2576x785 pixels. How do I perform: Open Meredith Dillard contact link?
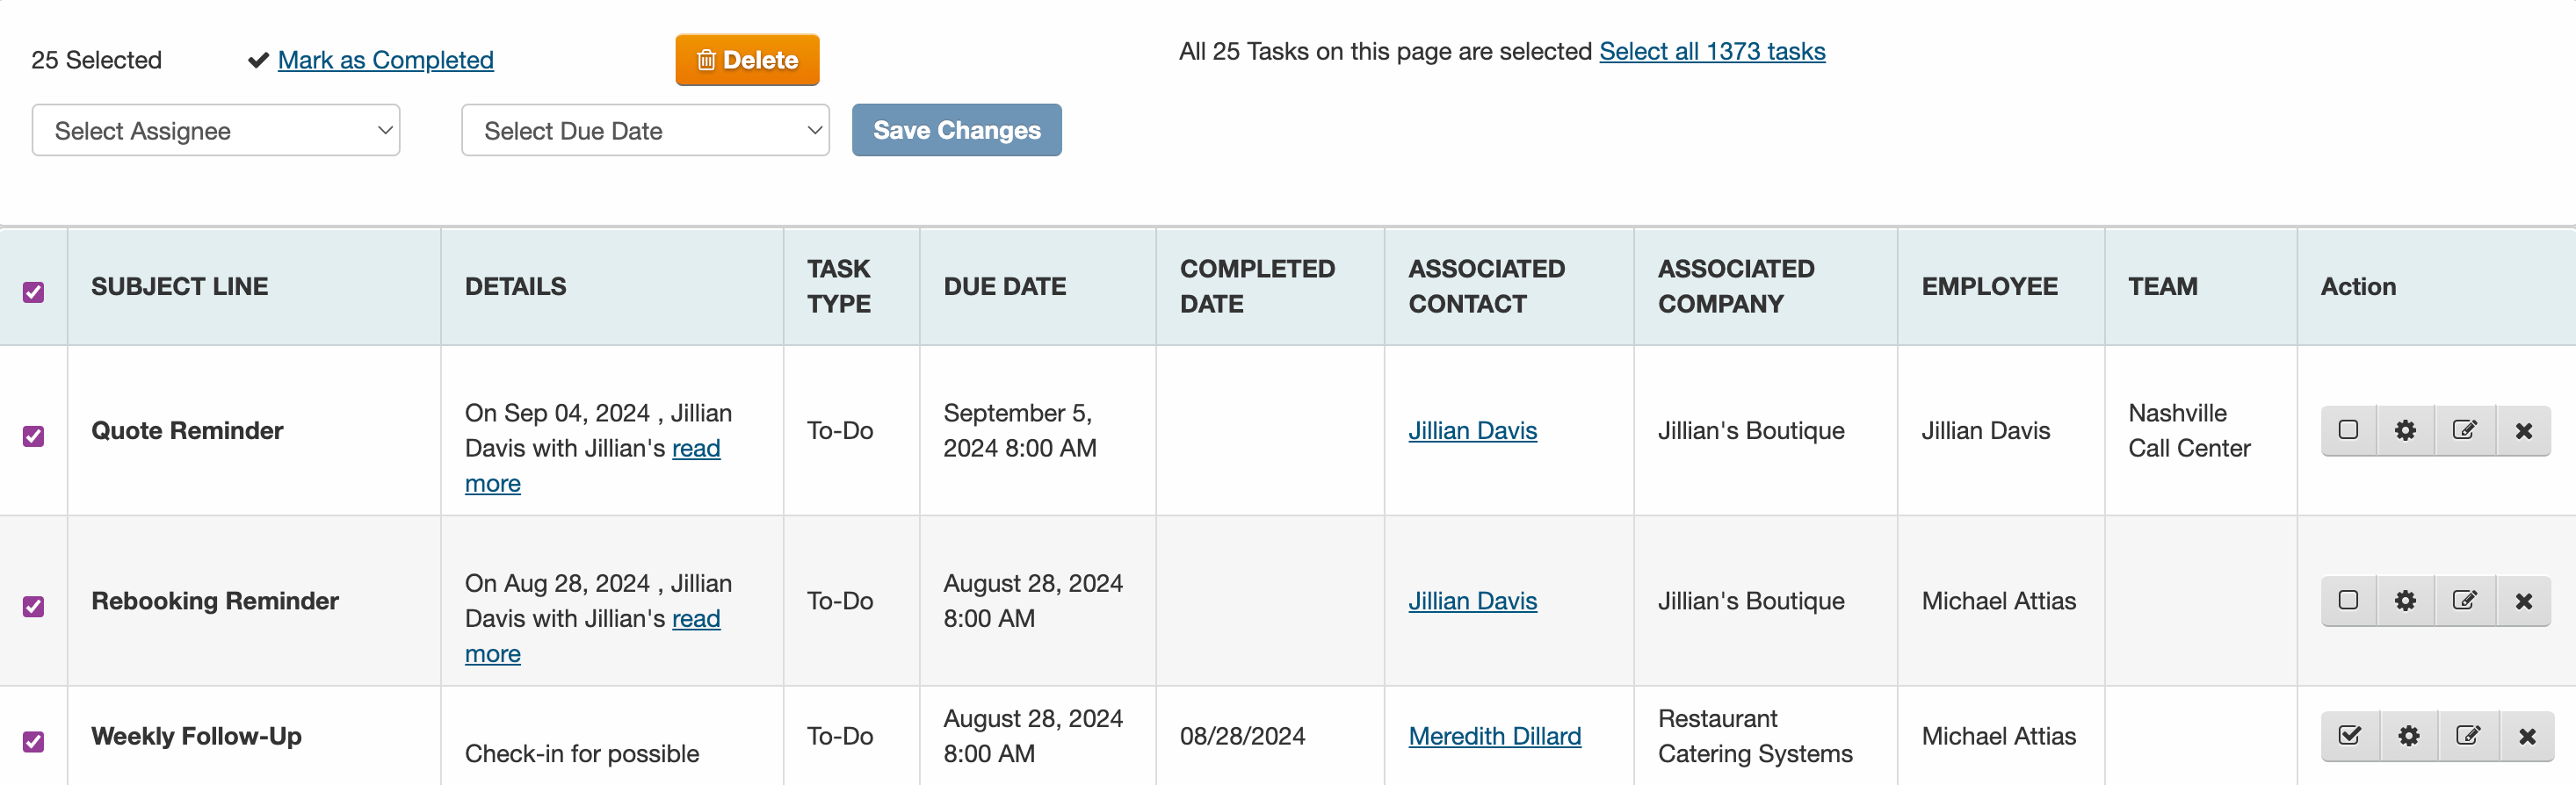click(1494, 737)
